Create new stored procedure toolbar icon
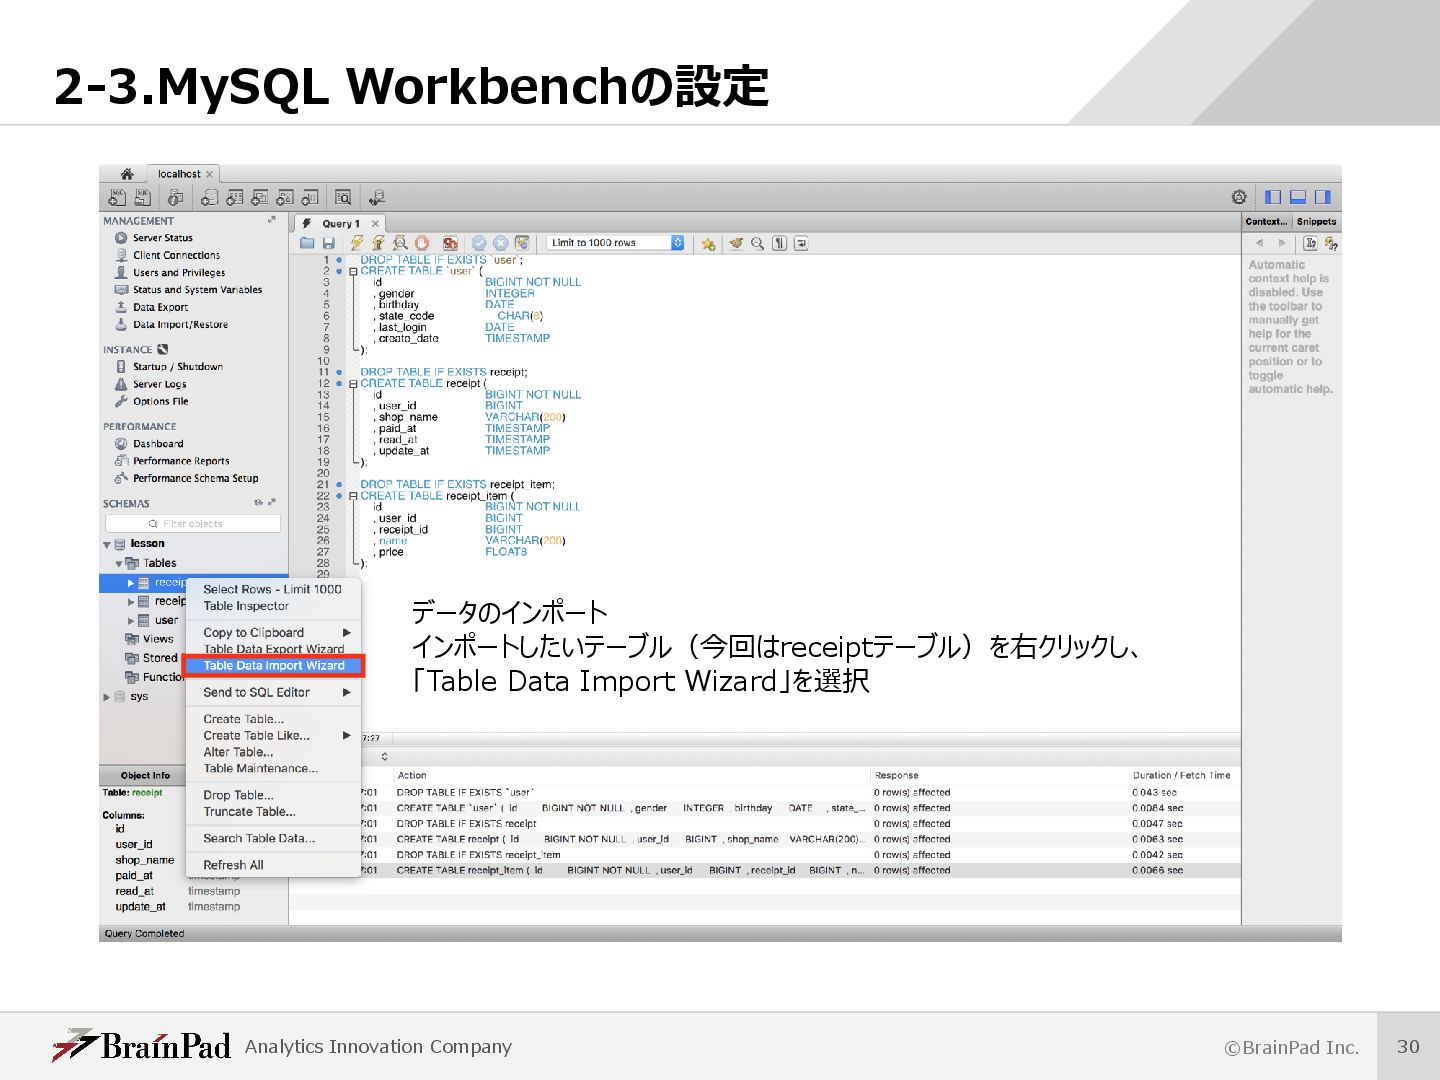Viewport: 1440px width, 1080px height. [285, 198]
